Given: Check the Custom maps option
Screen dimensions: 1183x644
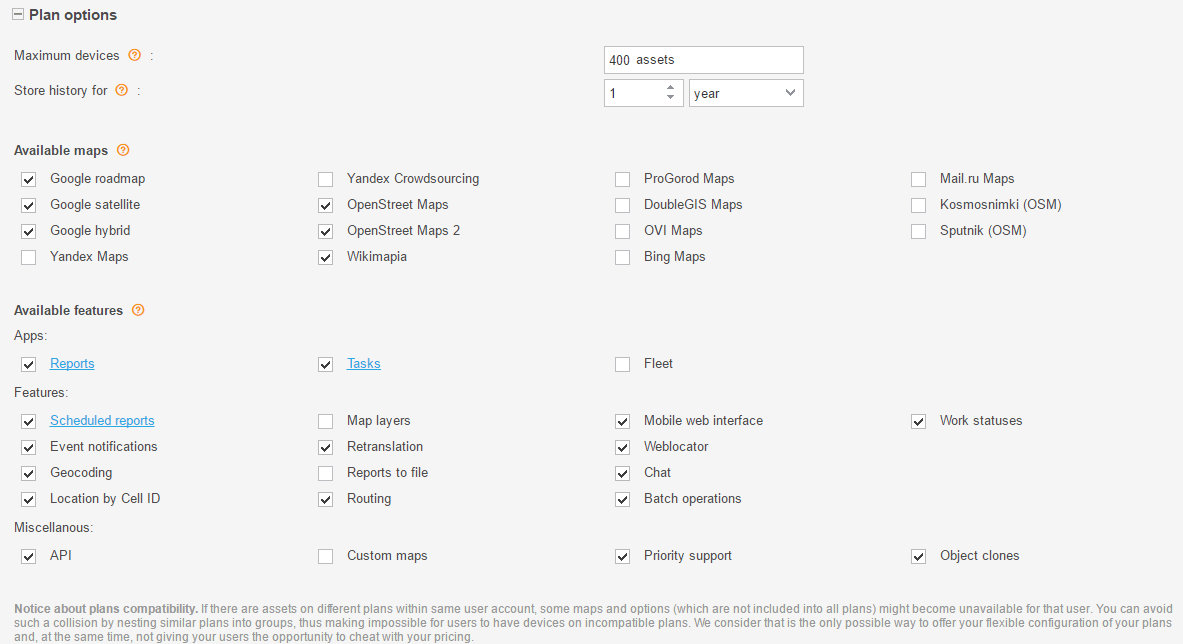Looking at the screenshot, I should click(325, 557).
